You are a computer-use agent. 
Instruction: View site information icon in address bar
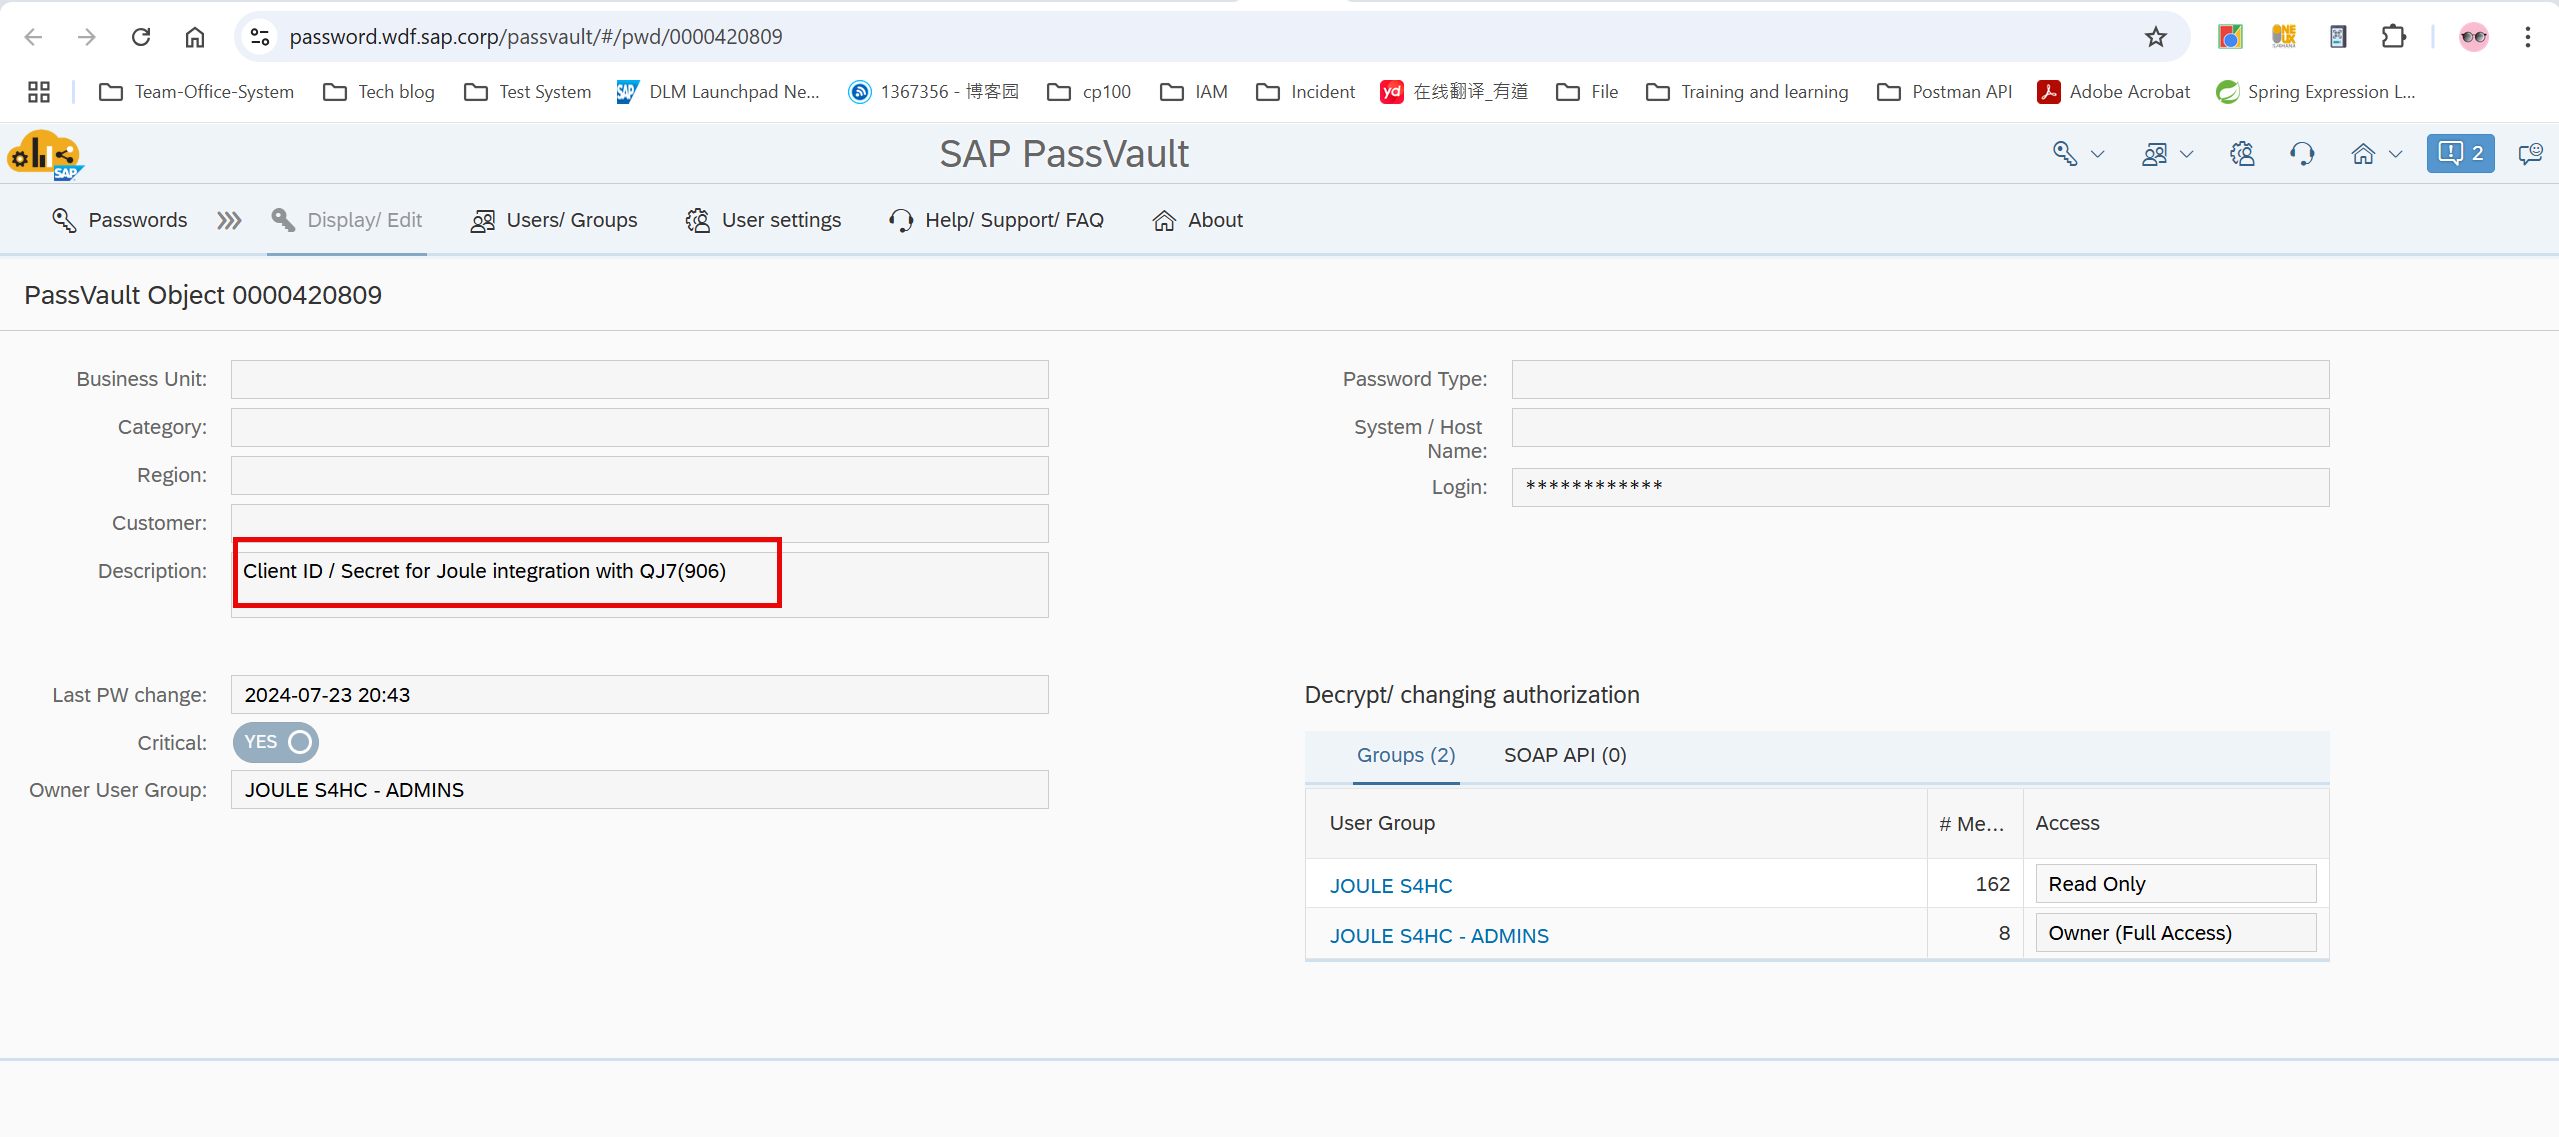coord(260,37)
